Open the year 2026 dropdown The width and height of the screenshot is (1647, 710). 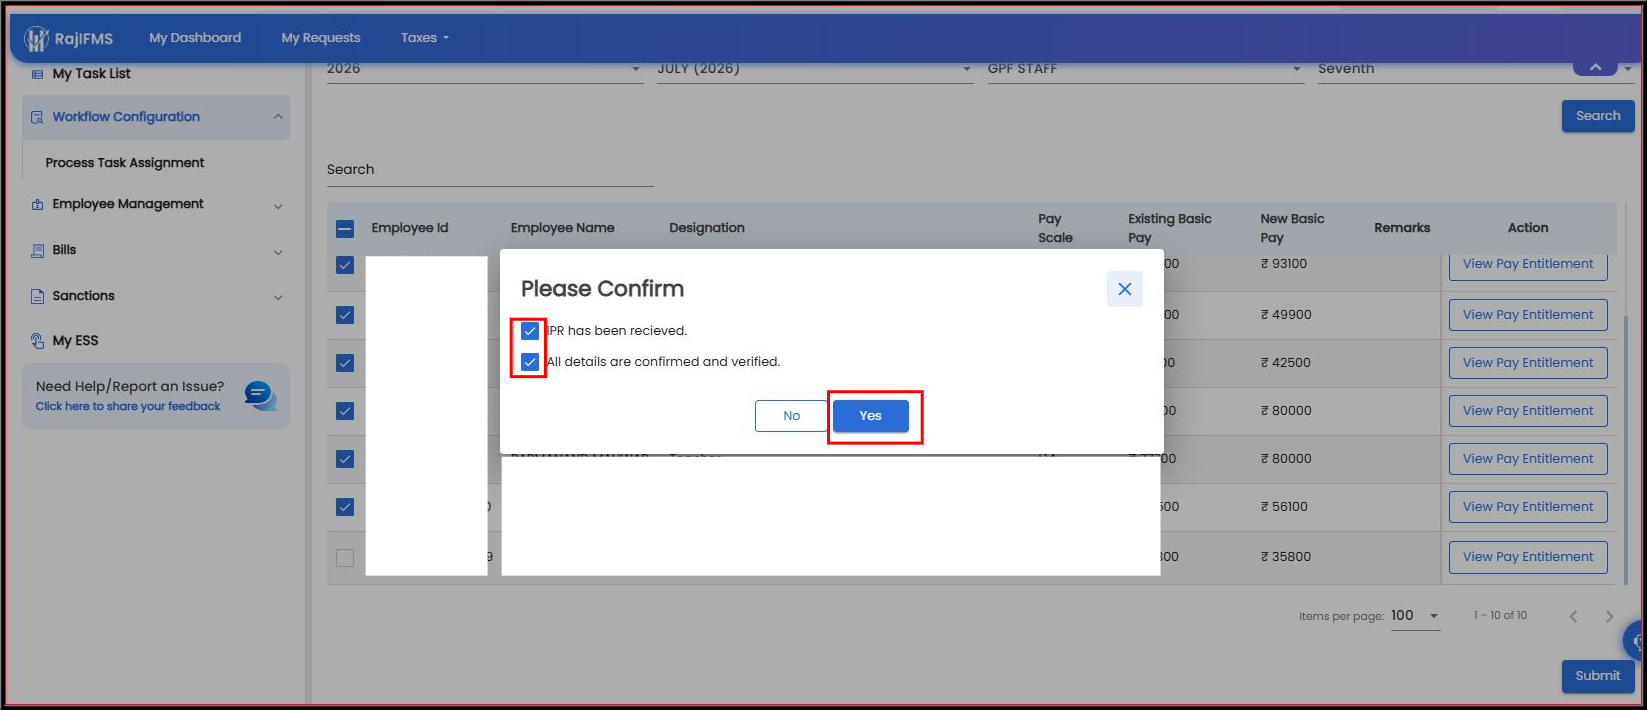pyautogui.click(x=485, y=69)
